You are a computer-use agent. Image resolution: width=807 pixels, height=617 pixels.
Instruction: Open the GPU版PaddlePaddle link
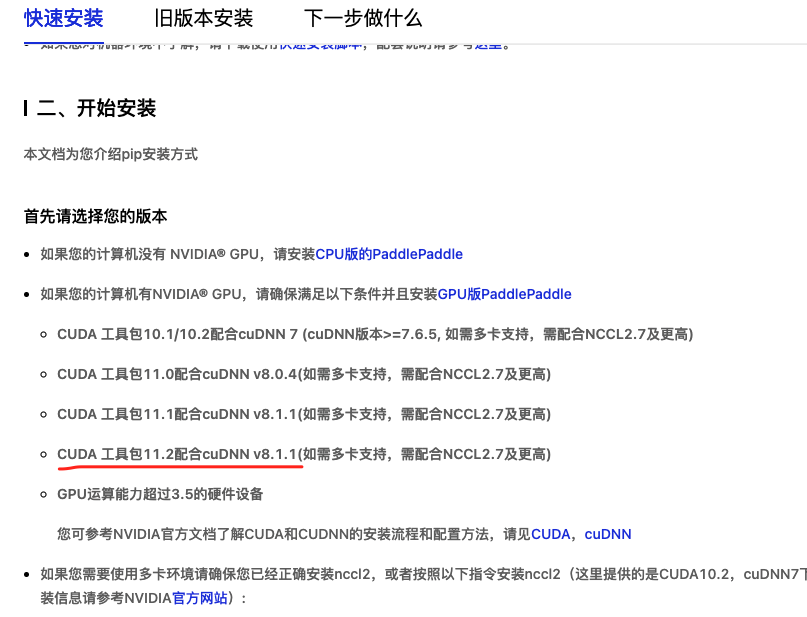[504, 294]
